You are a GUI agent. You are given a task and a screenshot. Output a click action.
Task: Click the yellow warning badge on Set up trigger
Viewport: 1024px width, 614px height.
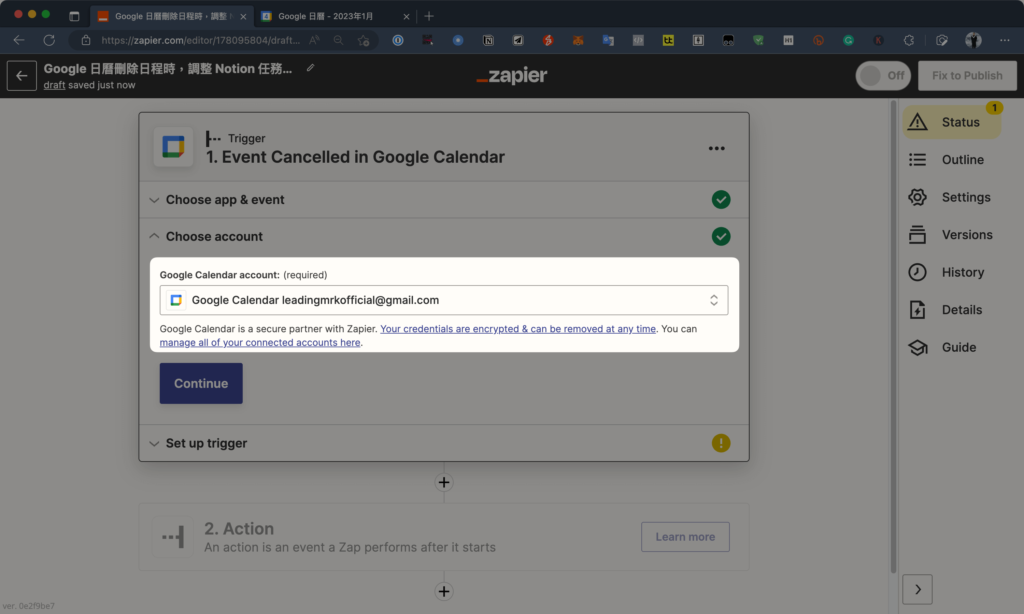pyautogui.click(x=721, y=444)
